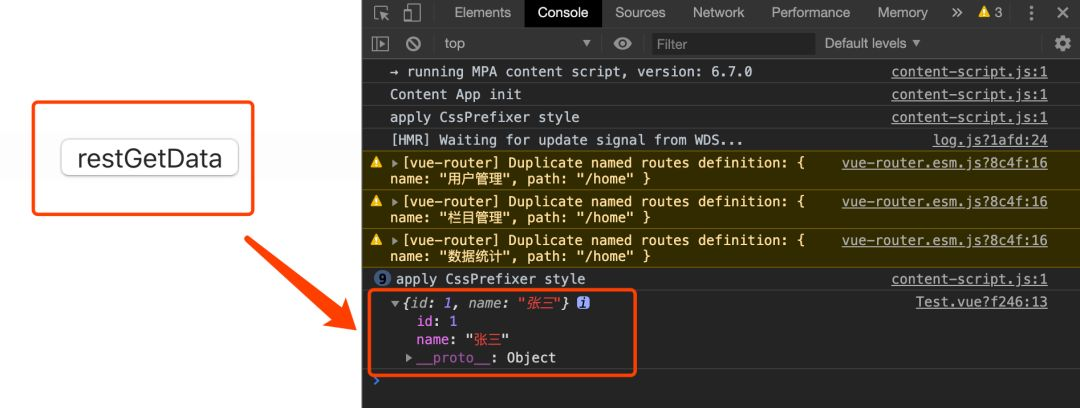
Task: Activate the inspect element picker icon
Action: point(382,12)
